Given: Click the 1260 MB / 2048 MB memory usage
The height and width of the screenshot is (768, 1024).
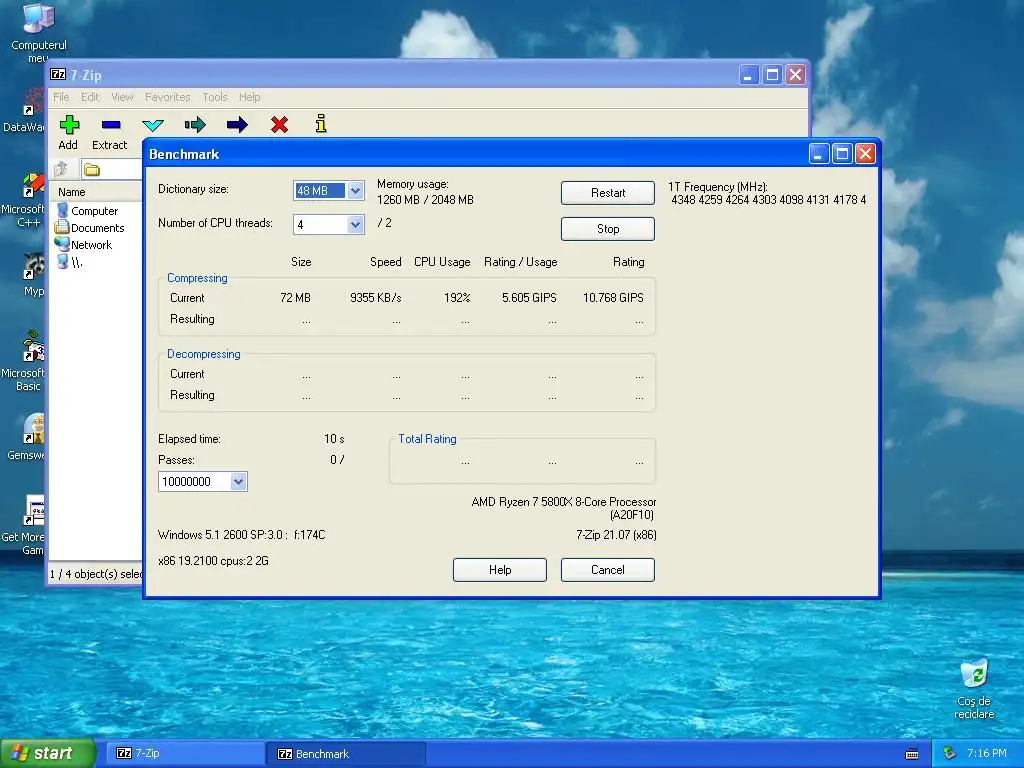Looking at the screenshot, I should point(425,199).
